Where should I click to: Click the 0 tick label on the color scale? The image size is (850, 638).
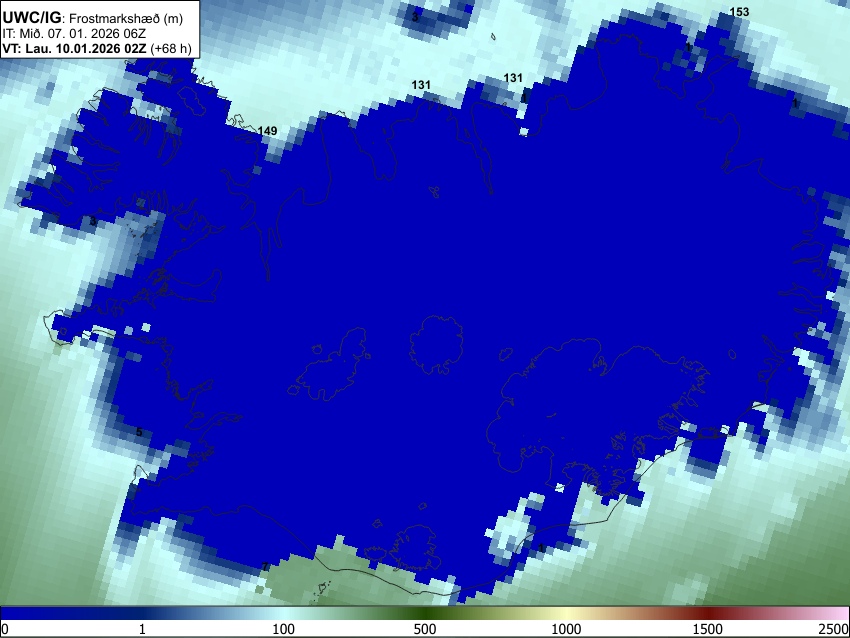tap(5, 629)
